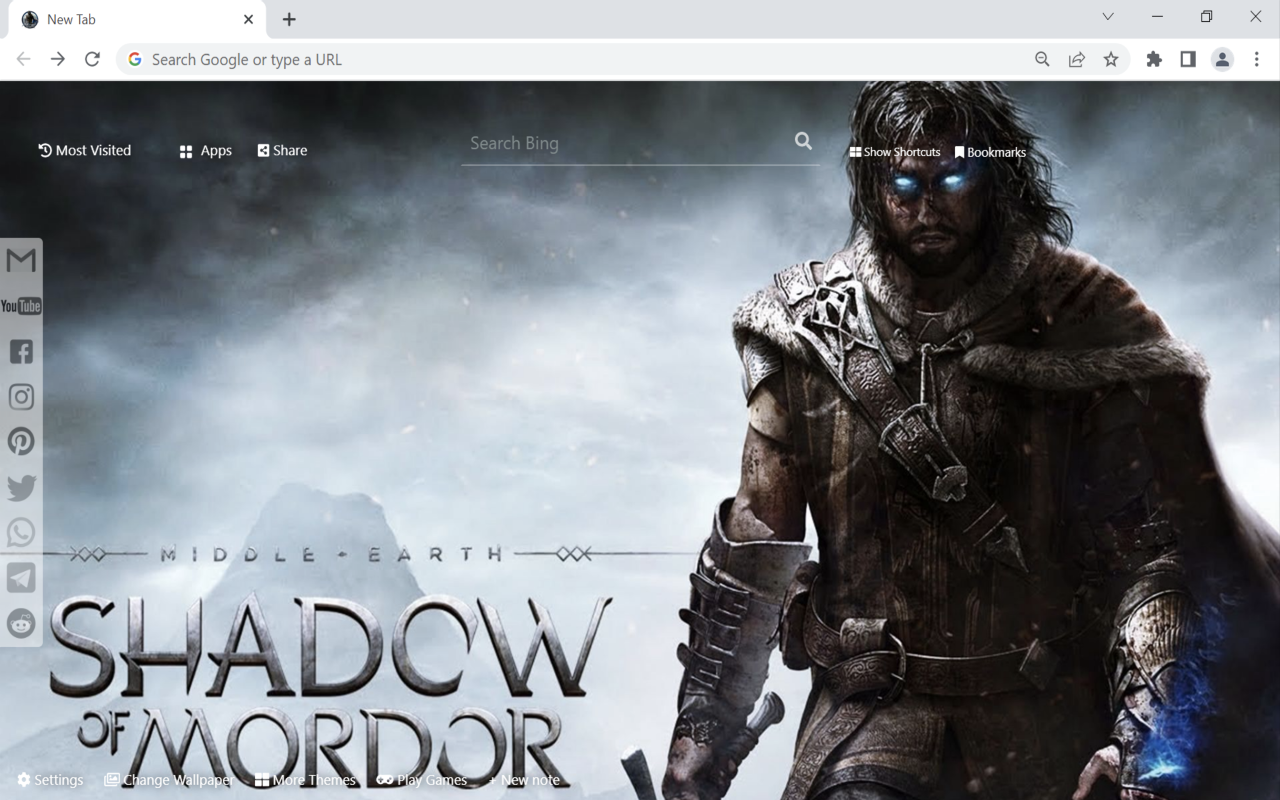
Task: Open the zoom control in address bar
Action: pos(1042,59)
